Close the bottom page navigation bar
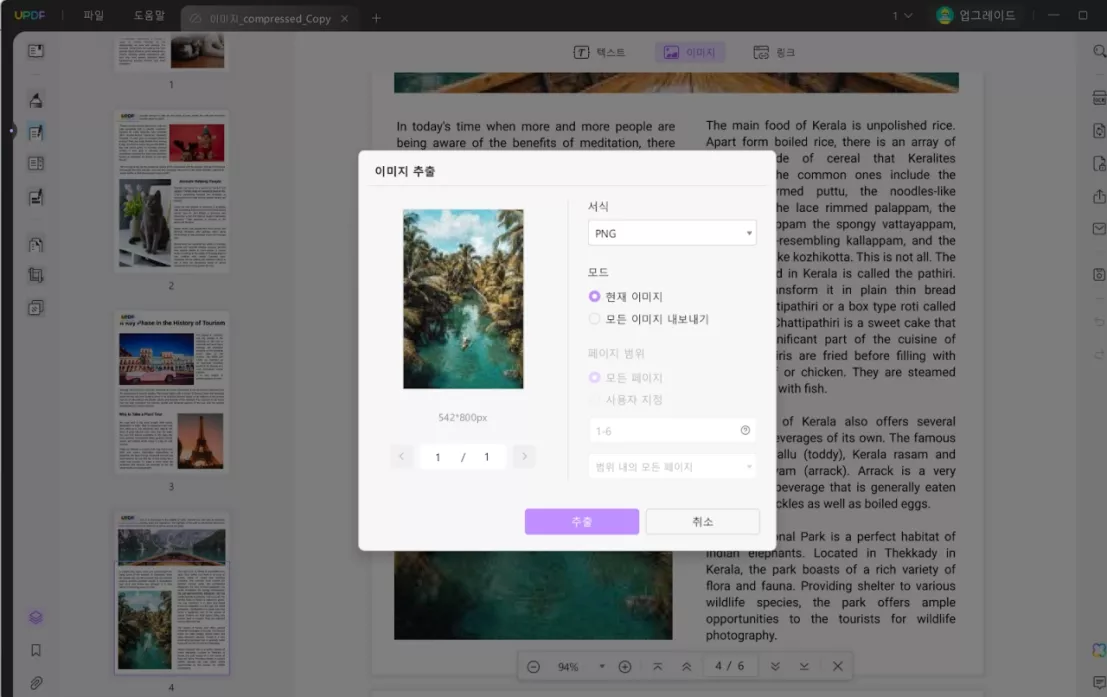 tap(837, 666)
